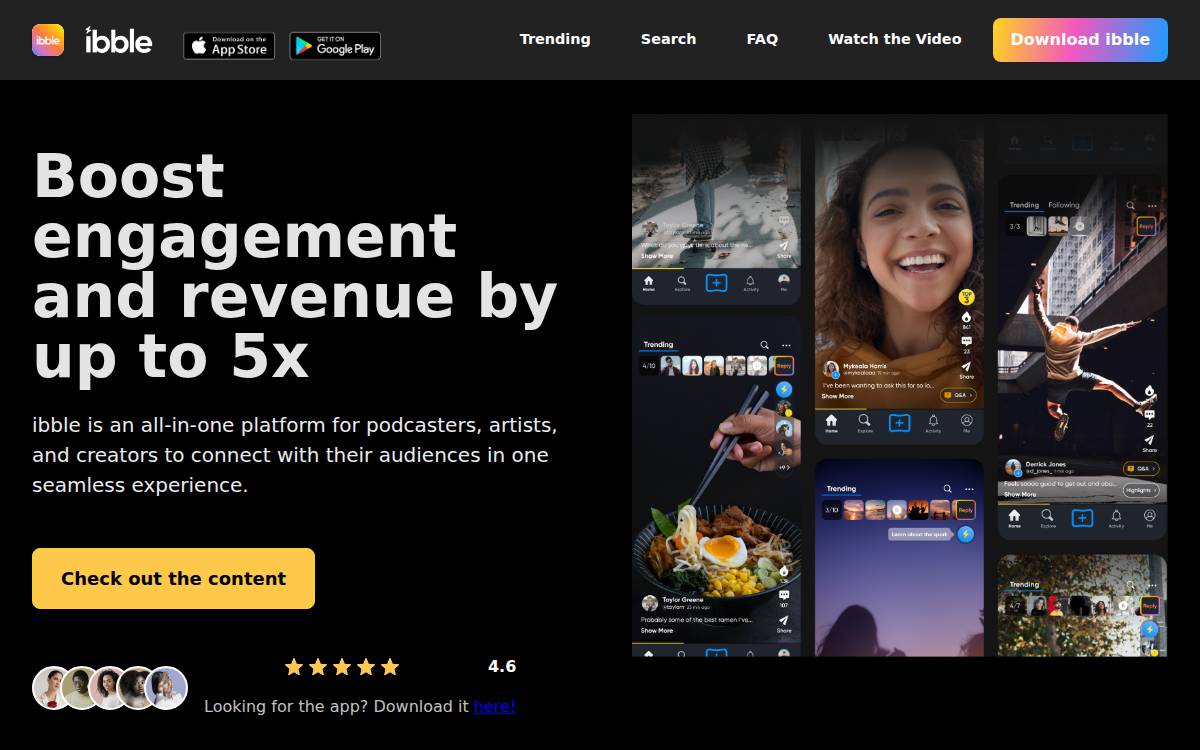Click the Check out the content button
The height and width of the screenshot is (750, 1200).
[x=173, y=578]
